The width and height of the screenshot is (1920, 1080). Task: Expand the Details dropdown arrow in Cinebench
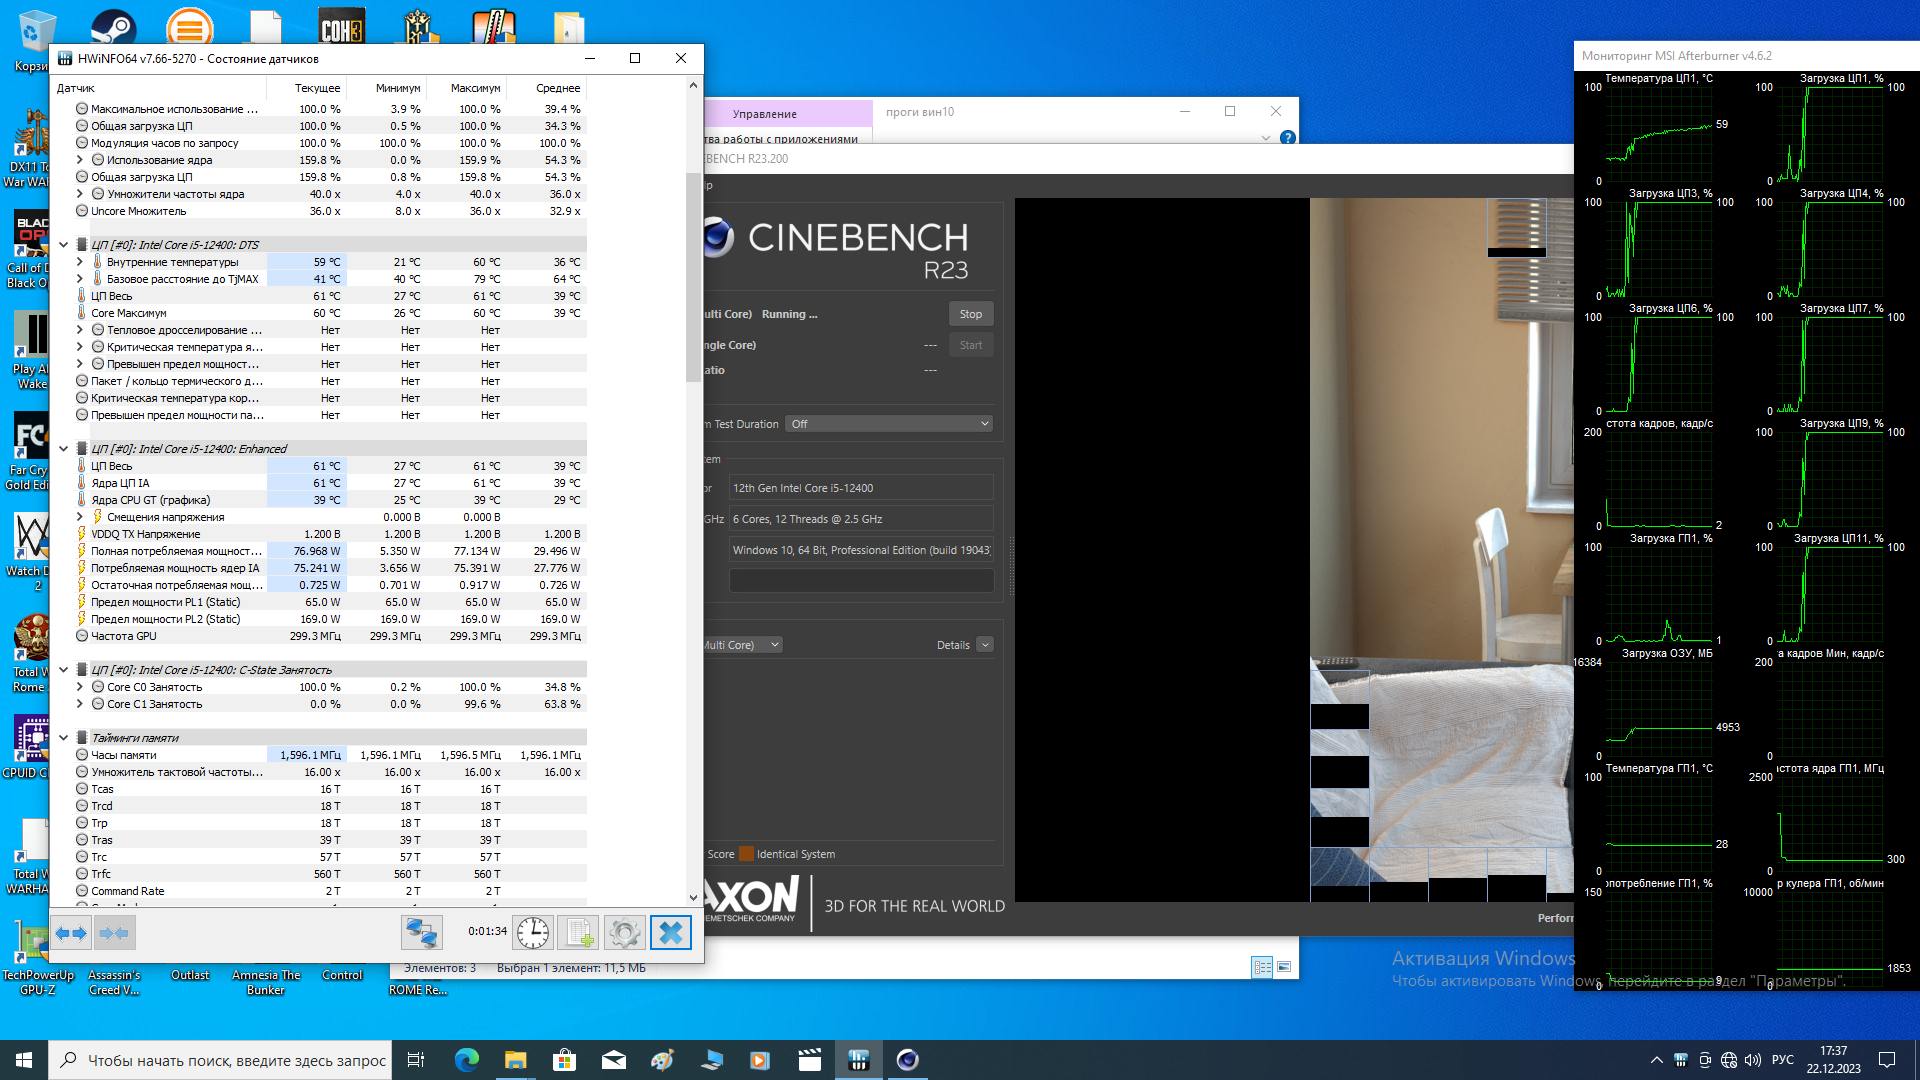(x=985, y=645)
